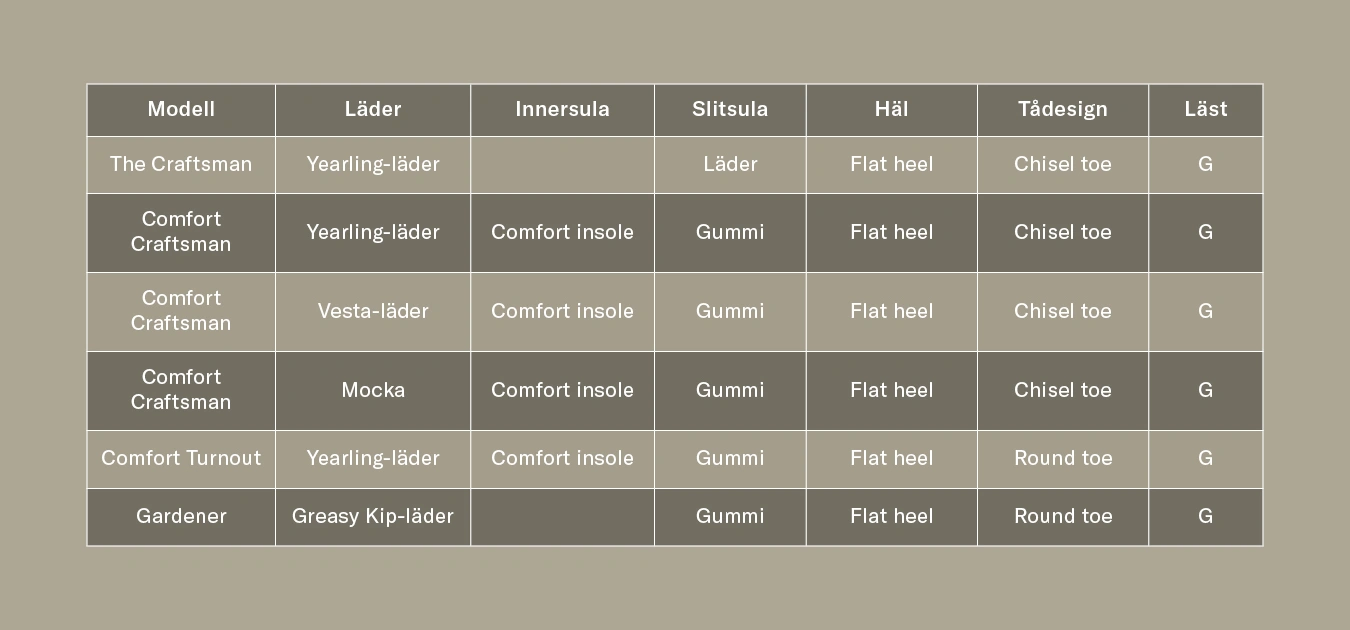Screen dimensions: 1350x630
Task: Click the Läst column header
Action: click(1205, 110)
